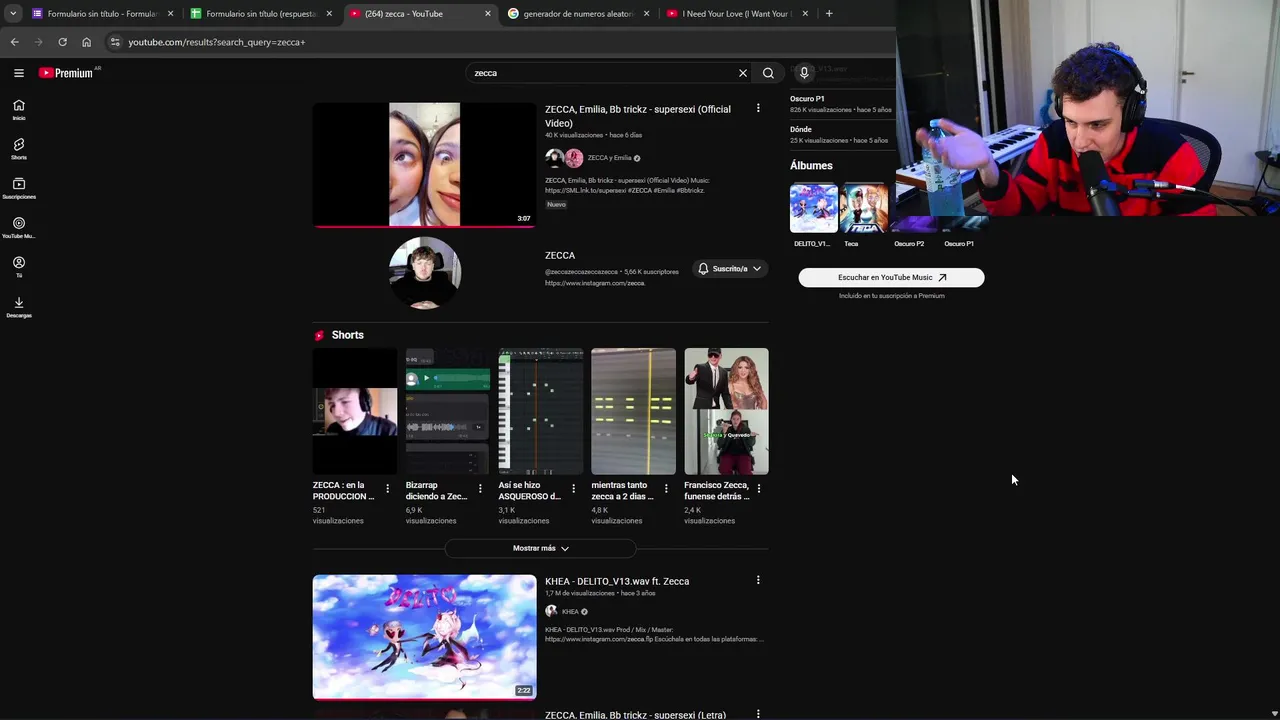Play KHEA DELITO video thumbnail

[x=424, y=637]
